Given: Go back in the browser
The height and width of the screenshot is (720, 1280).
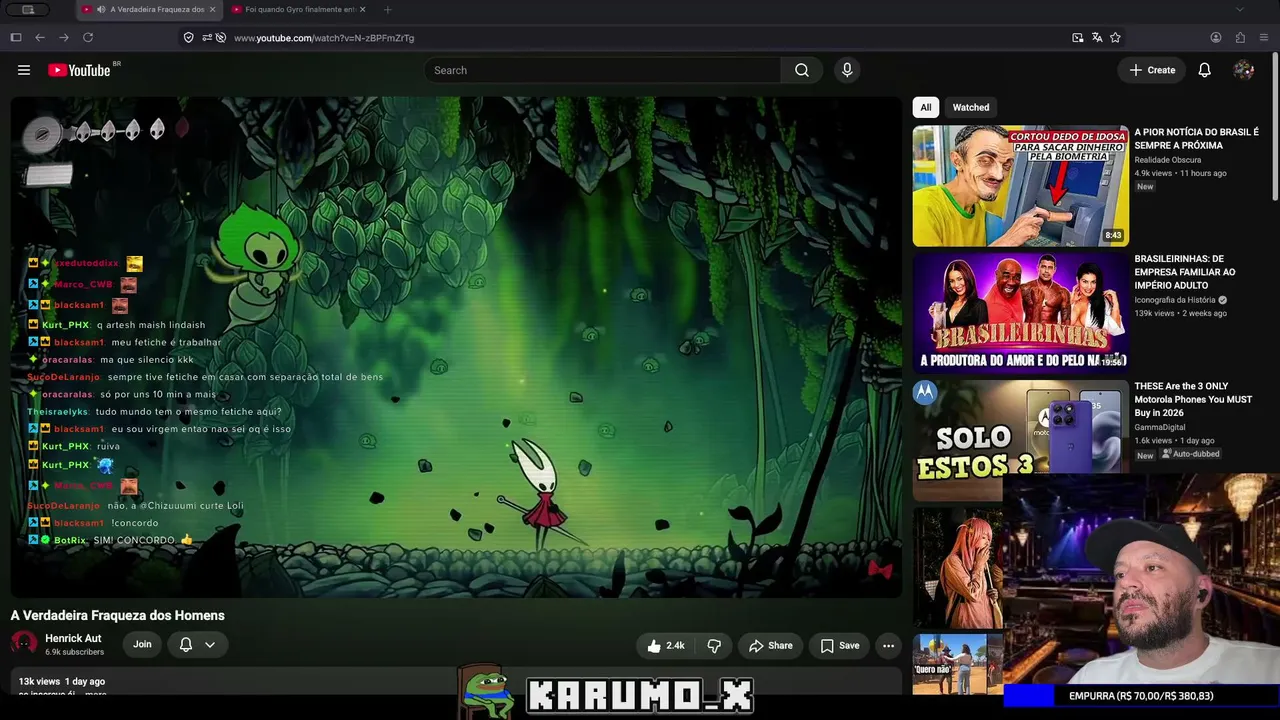Looking at the screenshot, I should pos(40,38).
